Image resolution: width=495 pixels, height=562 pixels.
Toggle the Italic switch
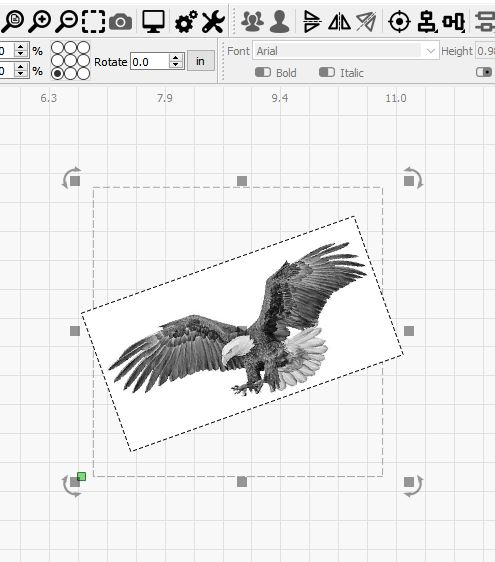[327, 72]
